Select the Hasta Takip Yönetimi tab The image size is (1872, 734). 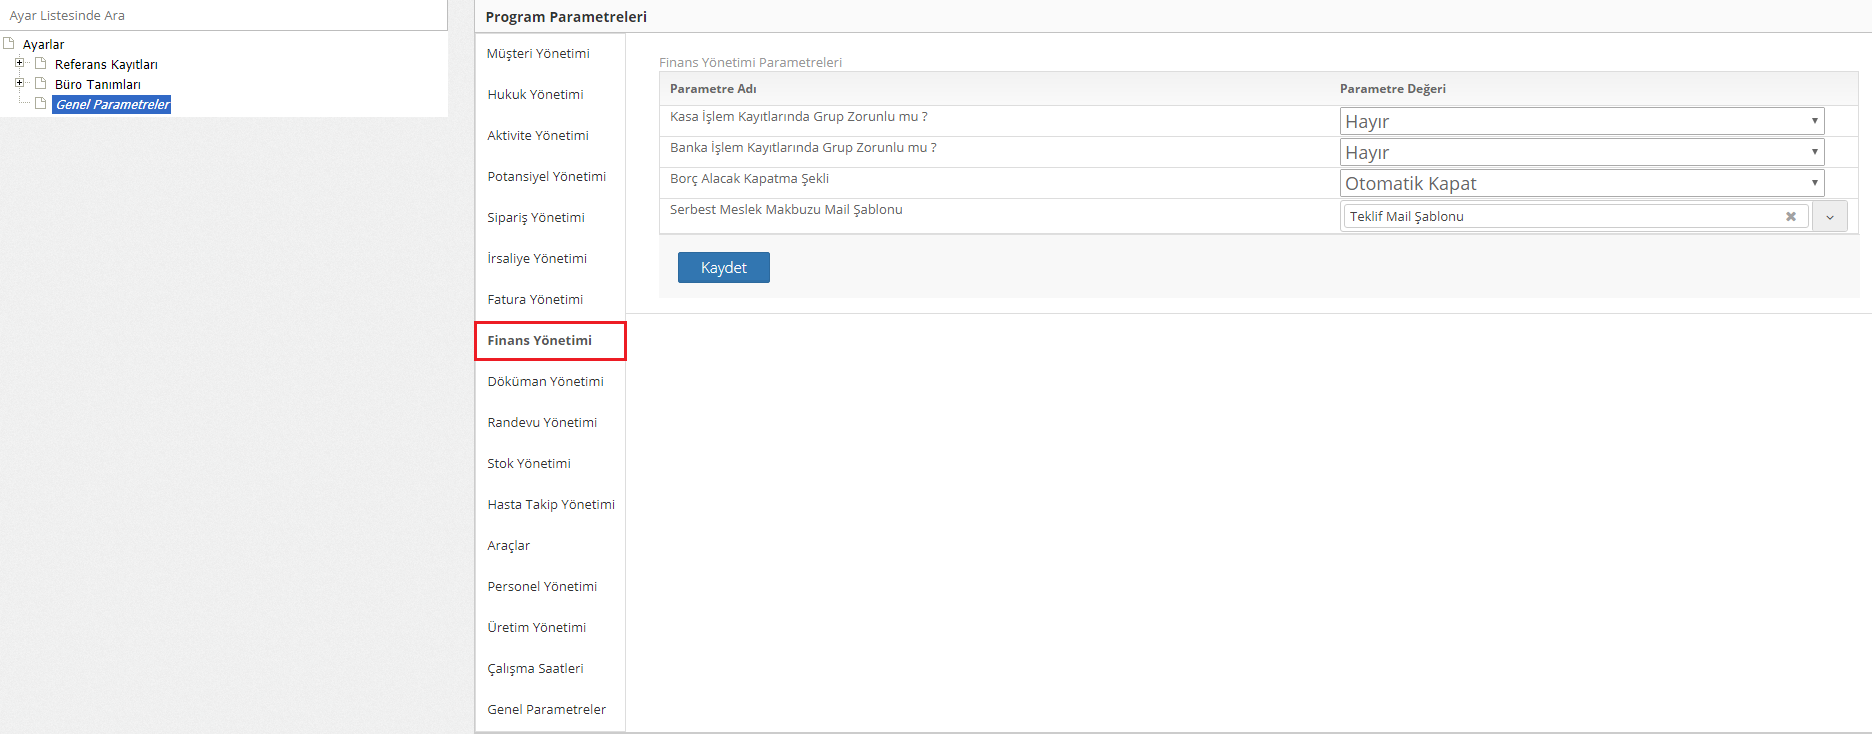tap(551, 505)
